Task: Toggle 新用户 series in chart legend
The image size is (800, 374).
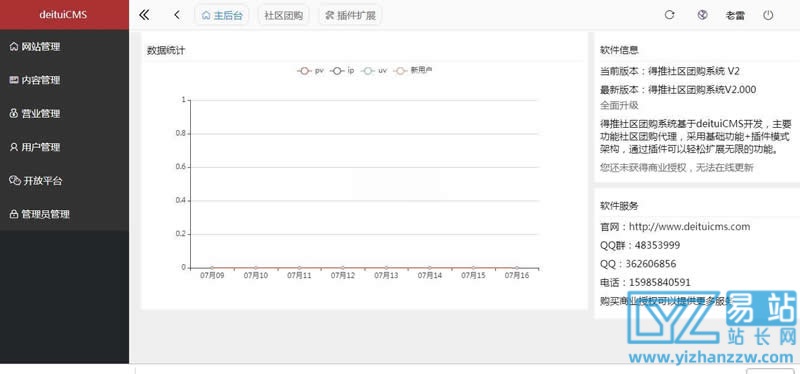Action: pos(414,70)
